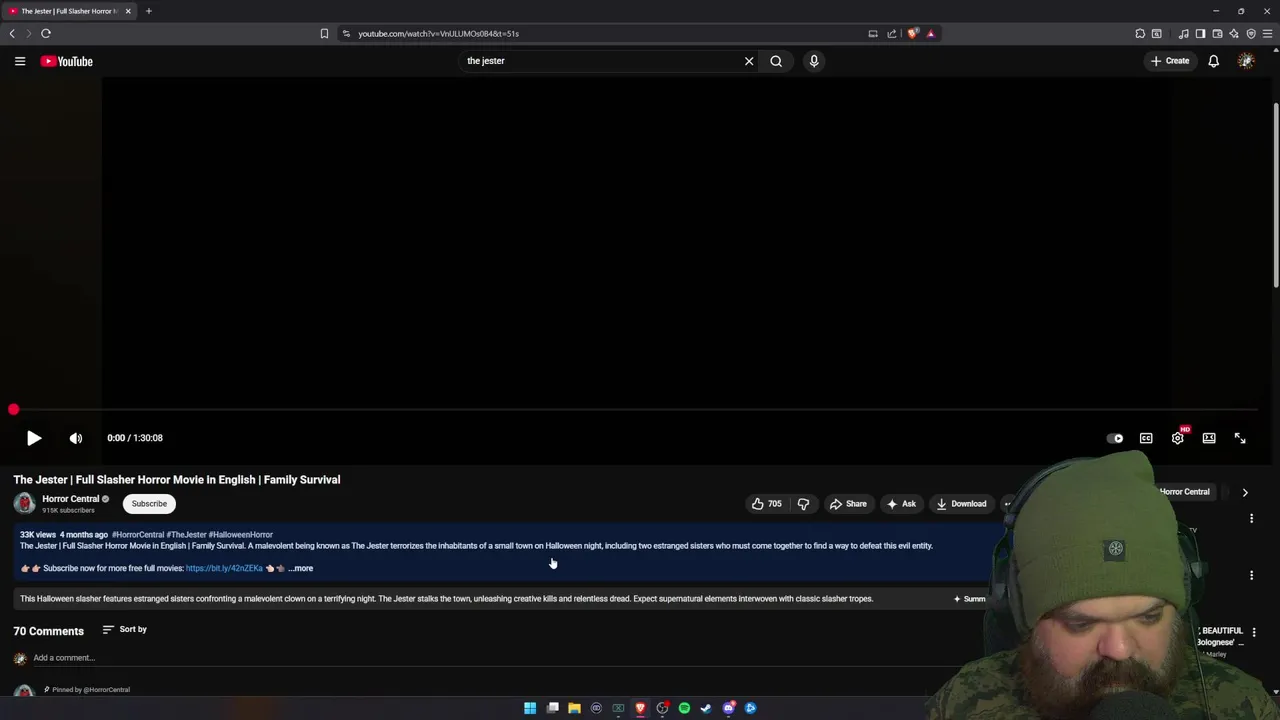
Task: Open the 70 Comments heading
Action: click(x=48, y=631)
